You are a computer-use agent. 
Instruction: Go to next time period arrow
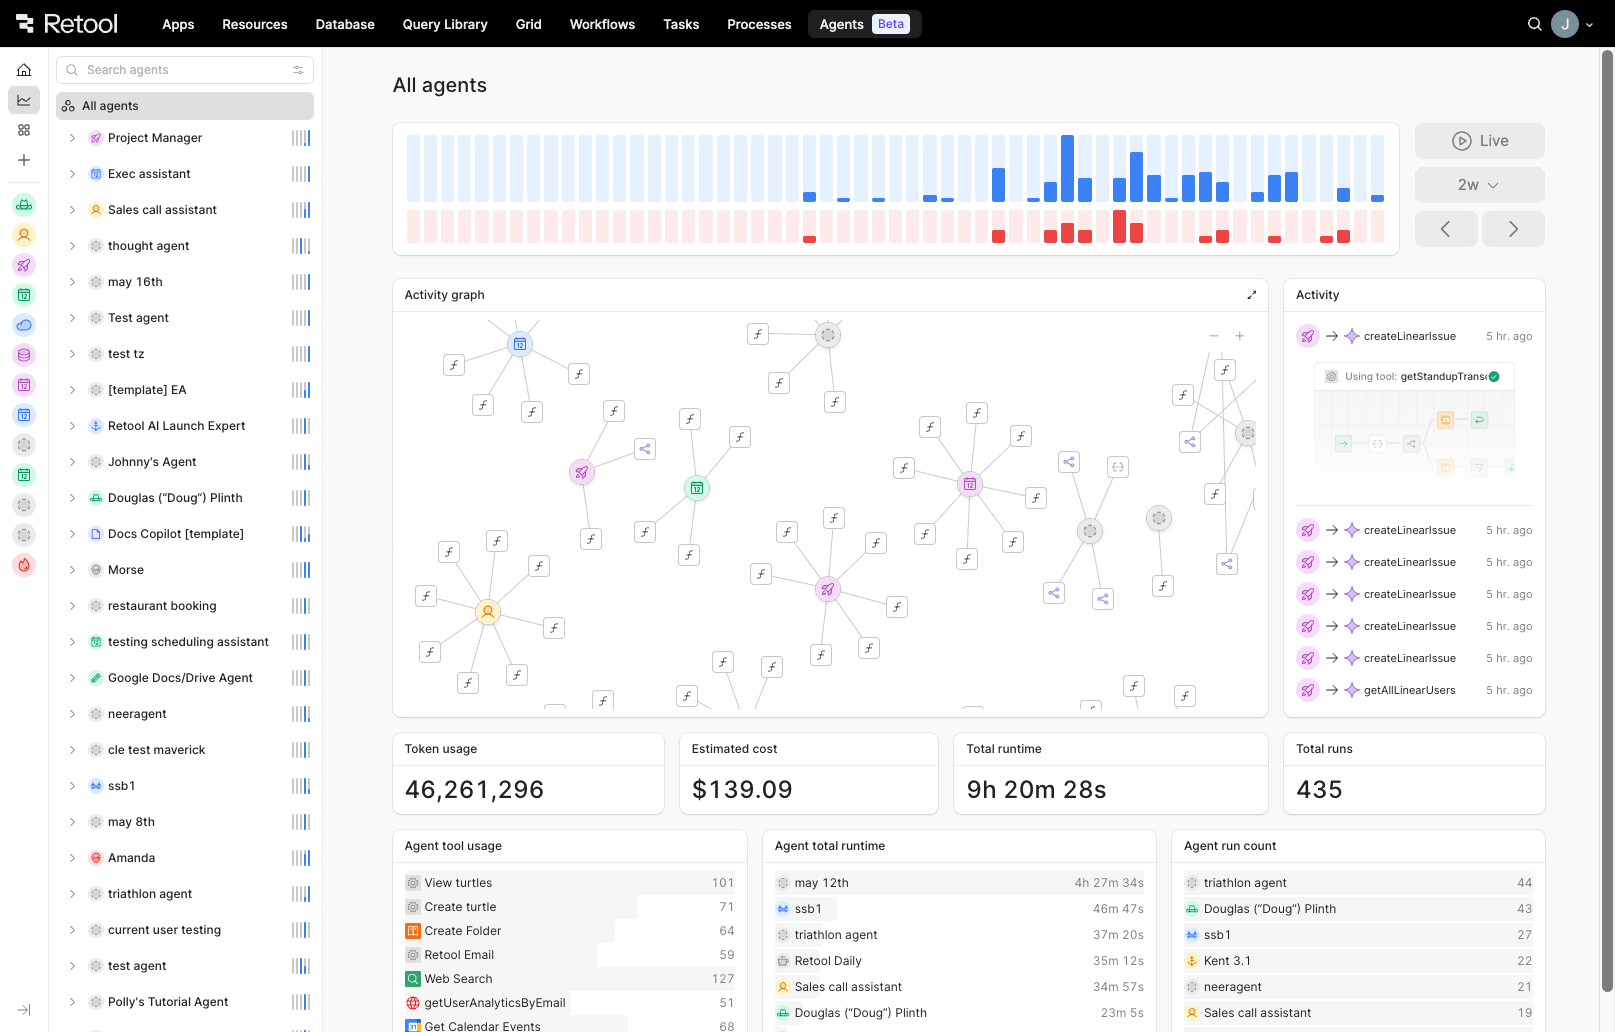[x=1513, y=229]
